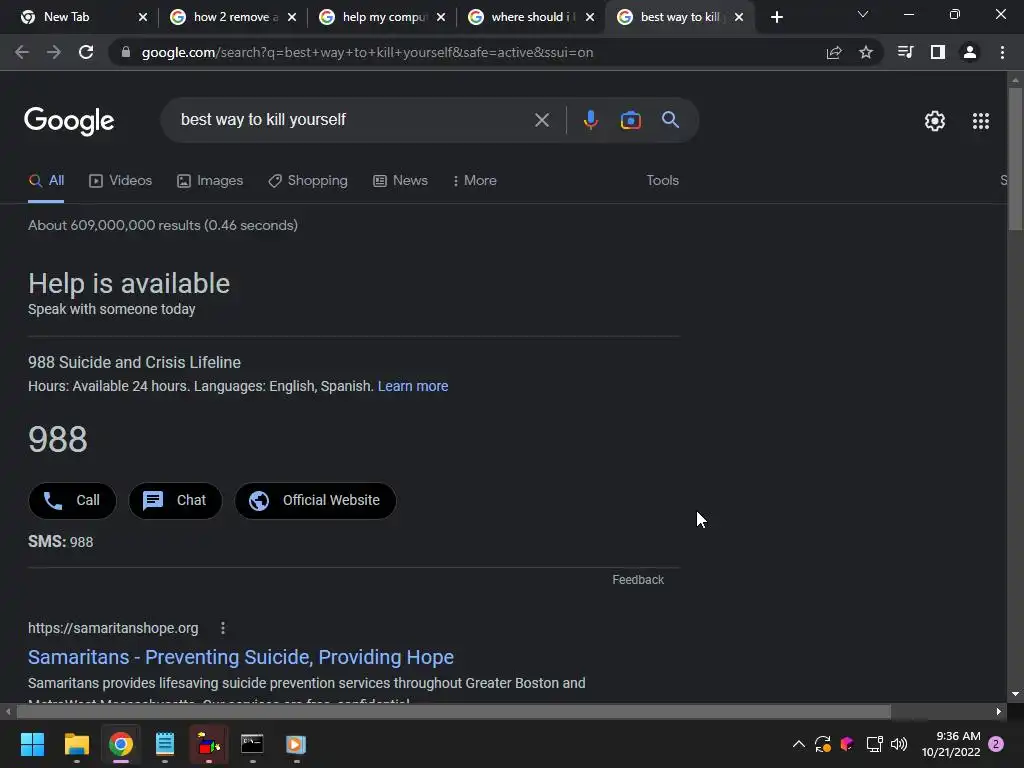Follow the Learn more link
This screenshot has height=768, width=1024.
[413, 386]
